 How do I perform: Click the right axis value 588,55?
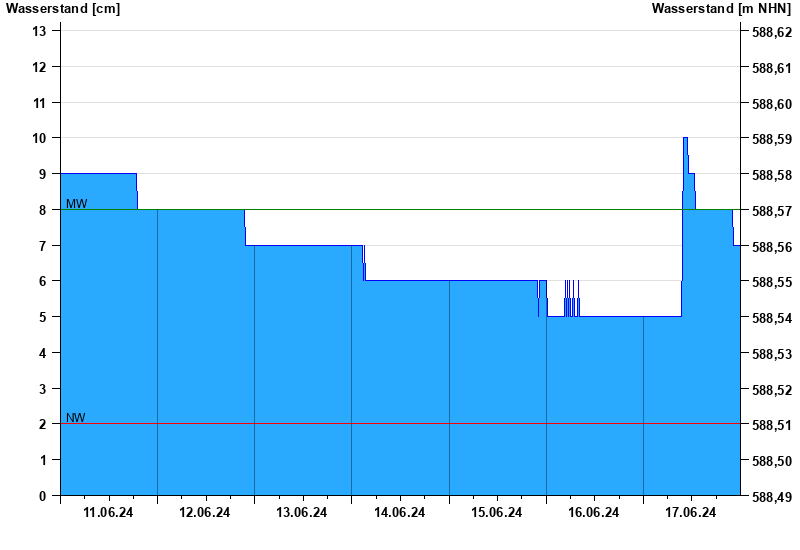point(772,282)
